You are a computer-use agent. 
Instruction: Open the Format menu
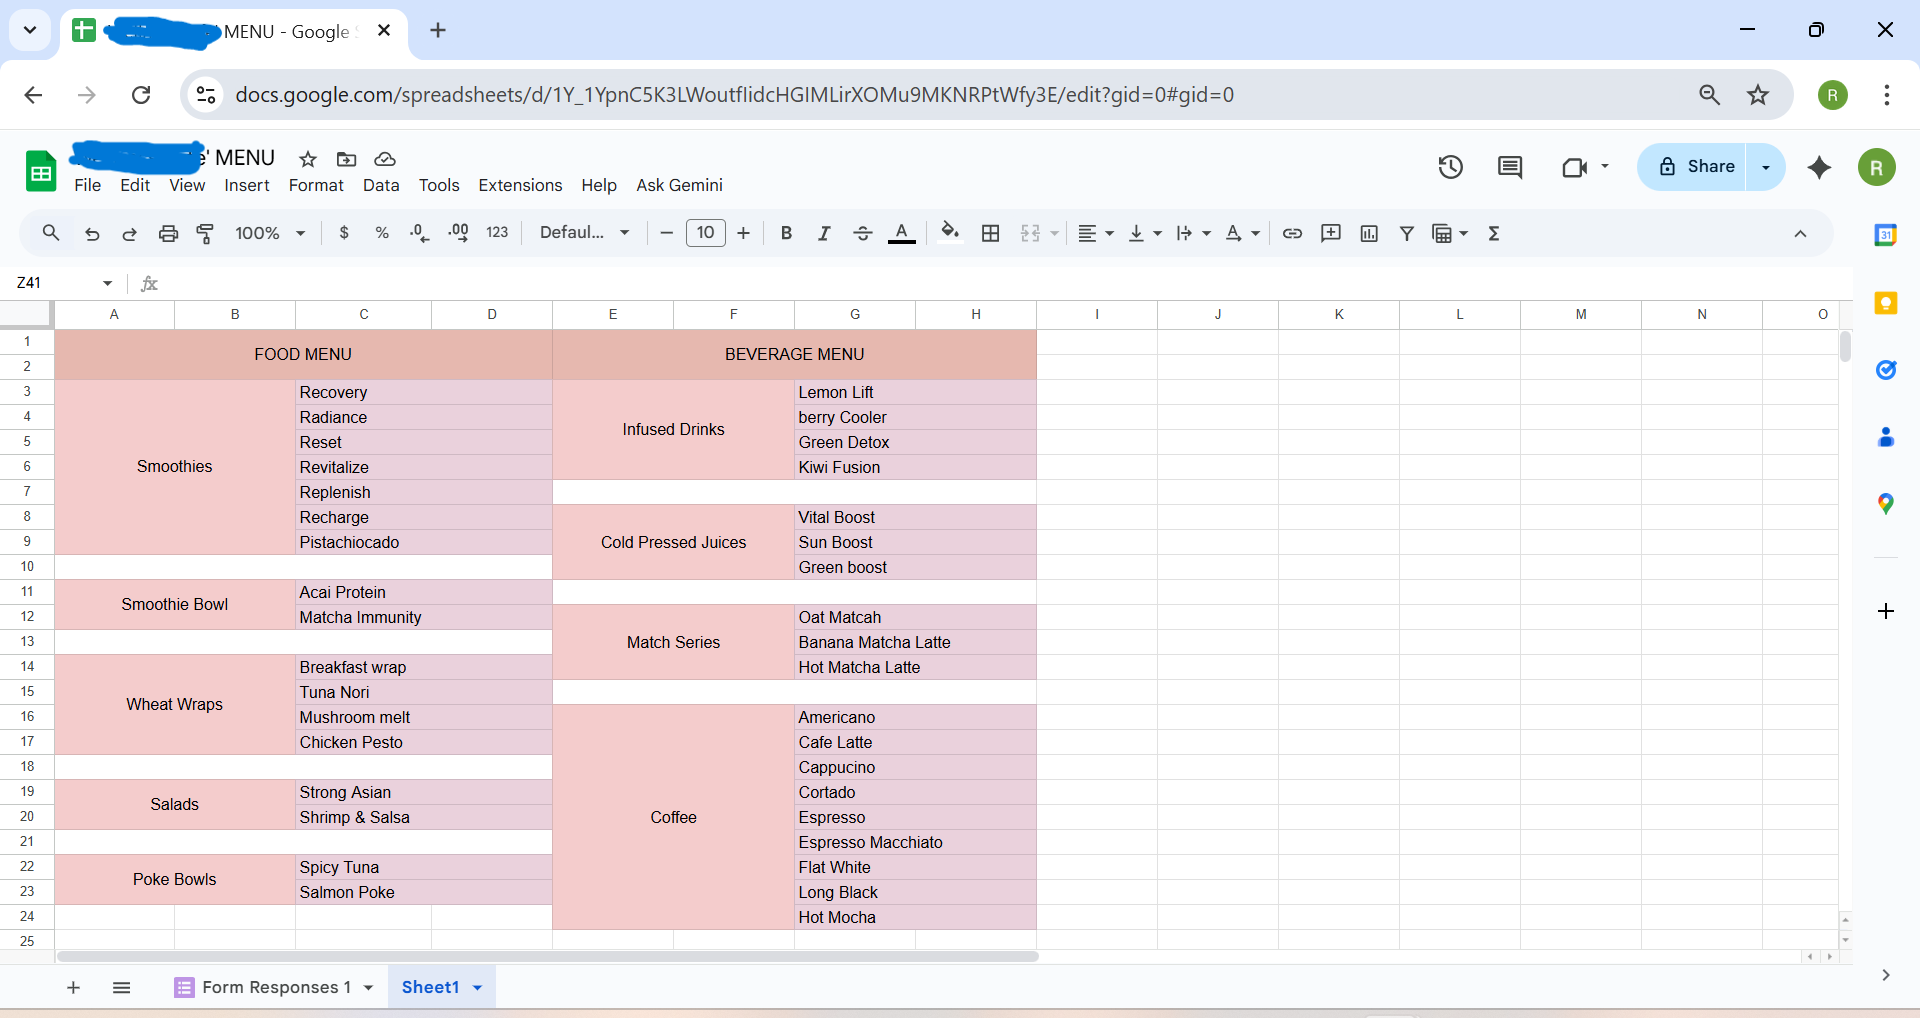point(316,185)
